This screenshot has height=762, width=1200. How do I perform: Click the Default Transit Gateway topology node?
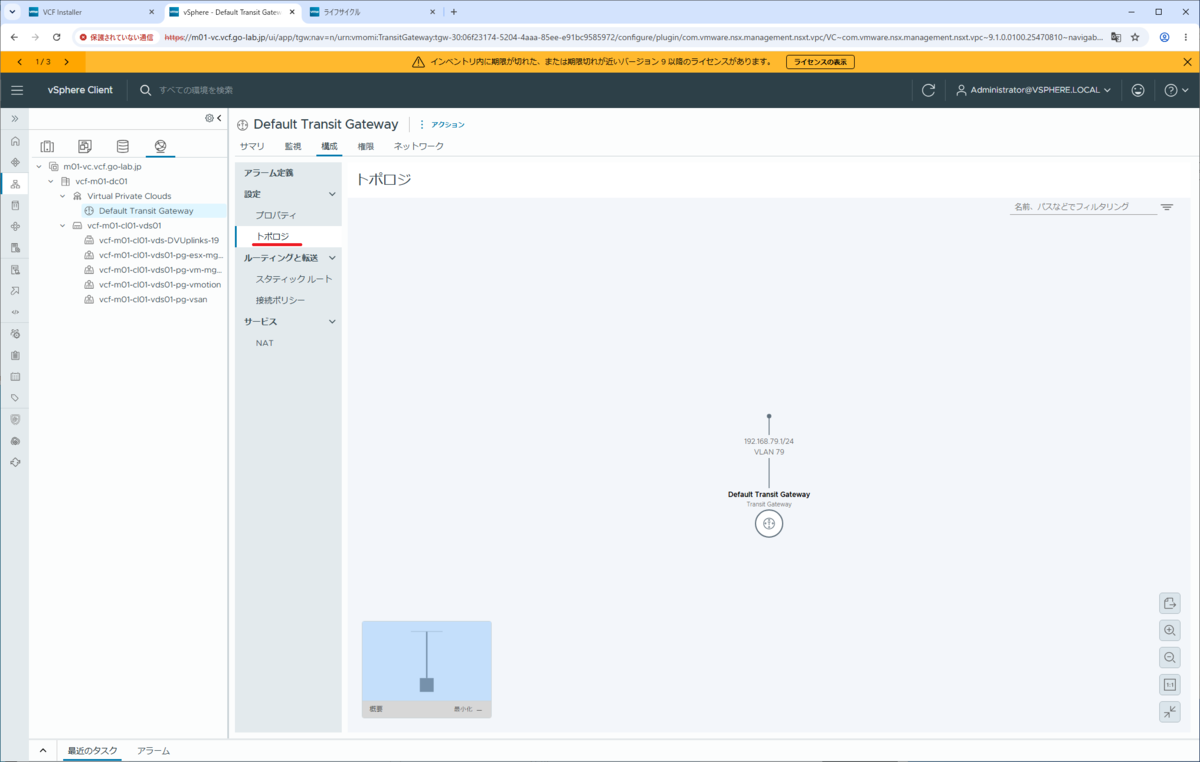(769, 524)
